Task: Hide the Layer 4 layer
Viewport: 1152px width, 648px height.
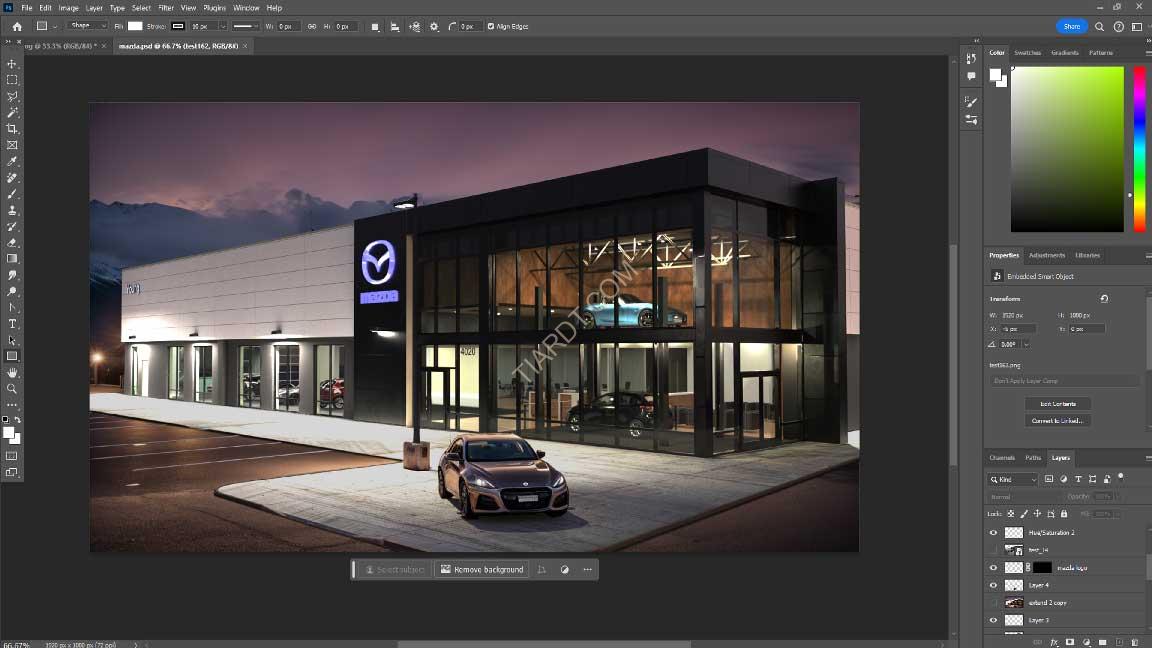Action: 993,586
